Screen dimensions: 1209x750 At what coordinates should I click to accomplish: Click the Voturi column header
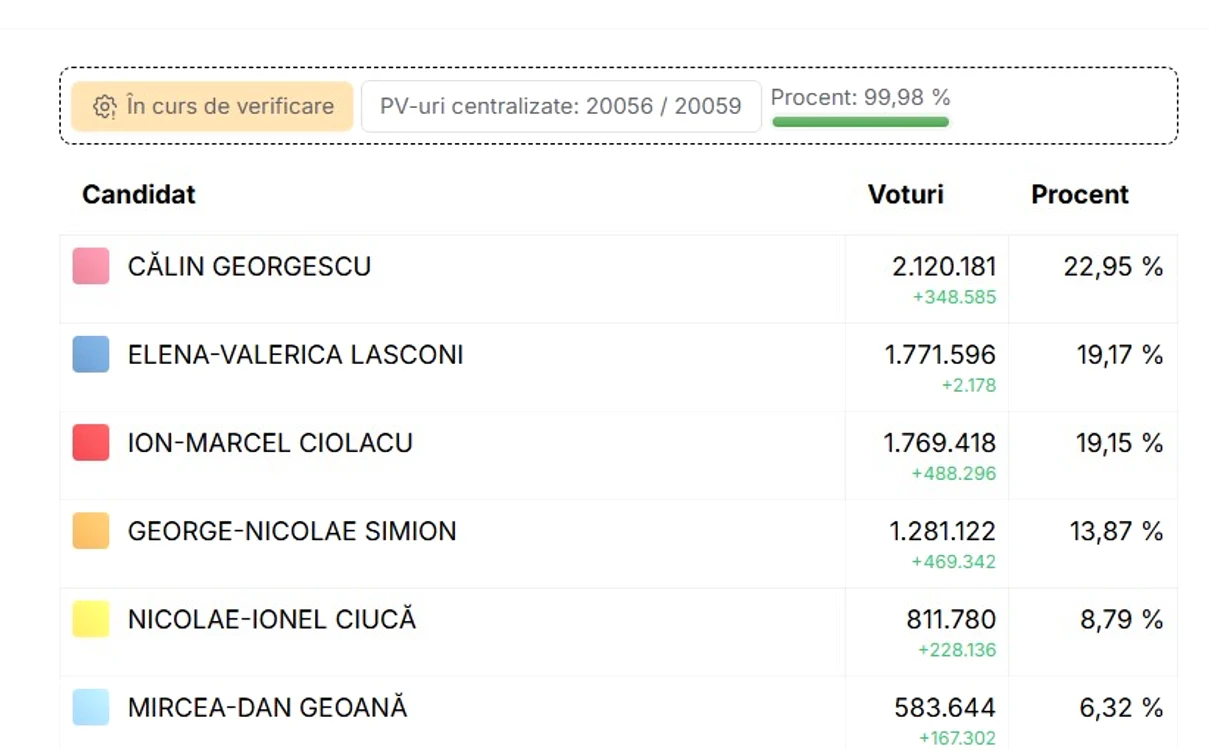906,194
